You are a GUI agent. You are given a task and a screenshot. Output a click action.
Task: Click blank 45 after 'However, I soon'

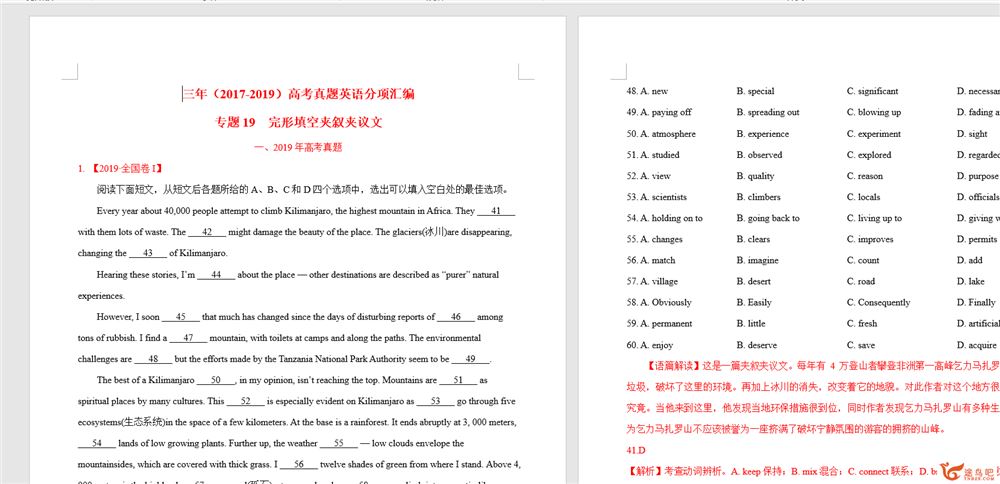click(x=180, y=317)
